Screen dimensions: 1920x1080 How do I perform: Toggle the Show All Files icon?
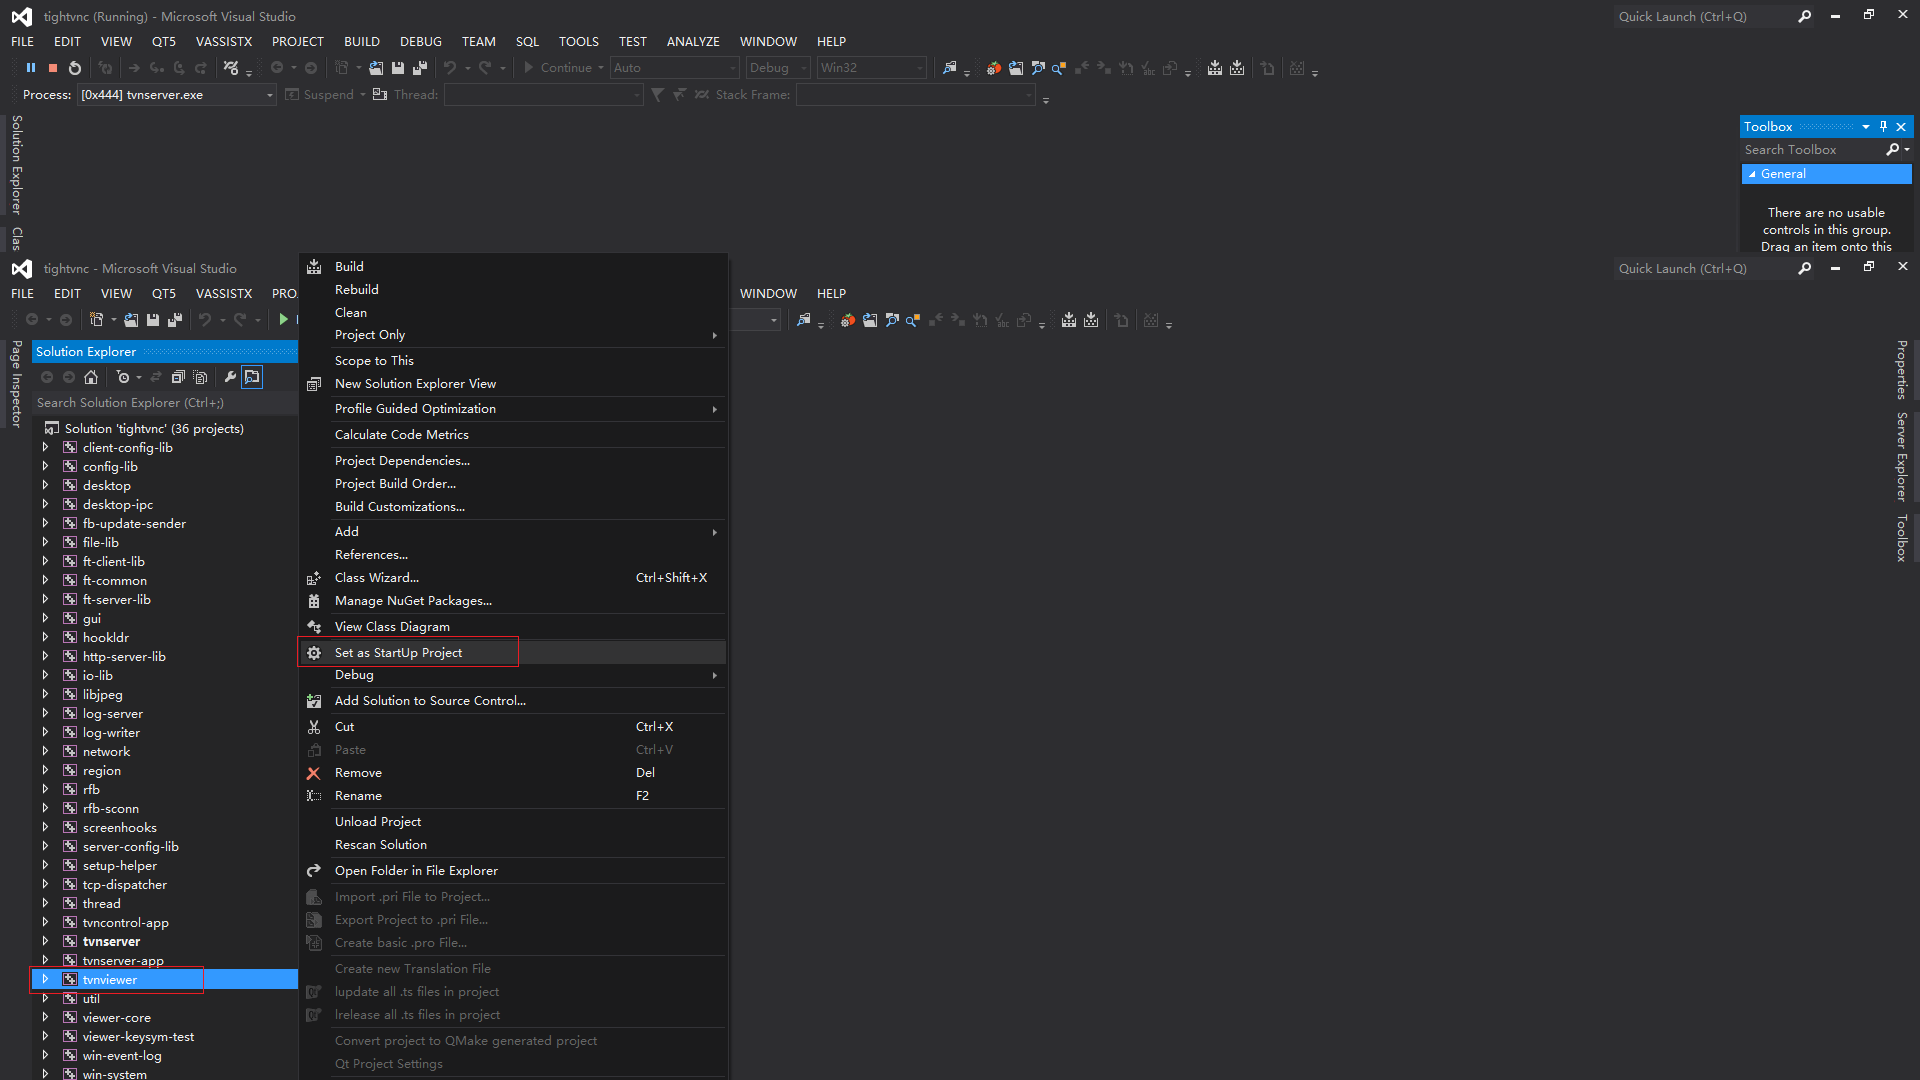[x=200, y=377]
